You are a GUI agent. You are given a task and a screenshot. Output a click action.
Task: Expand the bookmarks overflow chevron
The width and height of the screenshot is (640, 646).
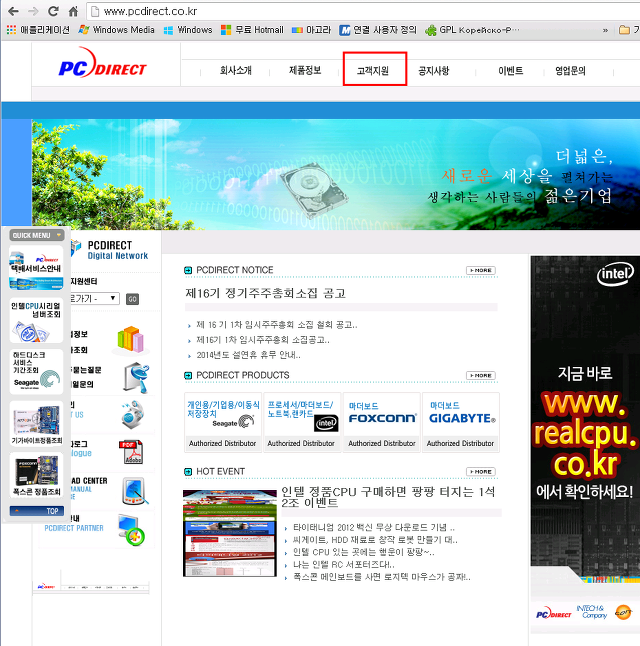(x=605, y=30)
